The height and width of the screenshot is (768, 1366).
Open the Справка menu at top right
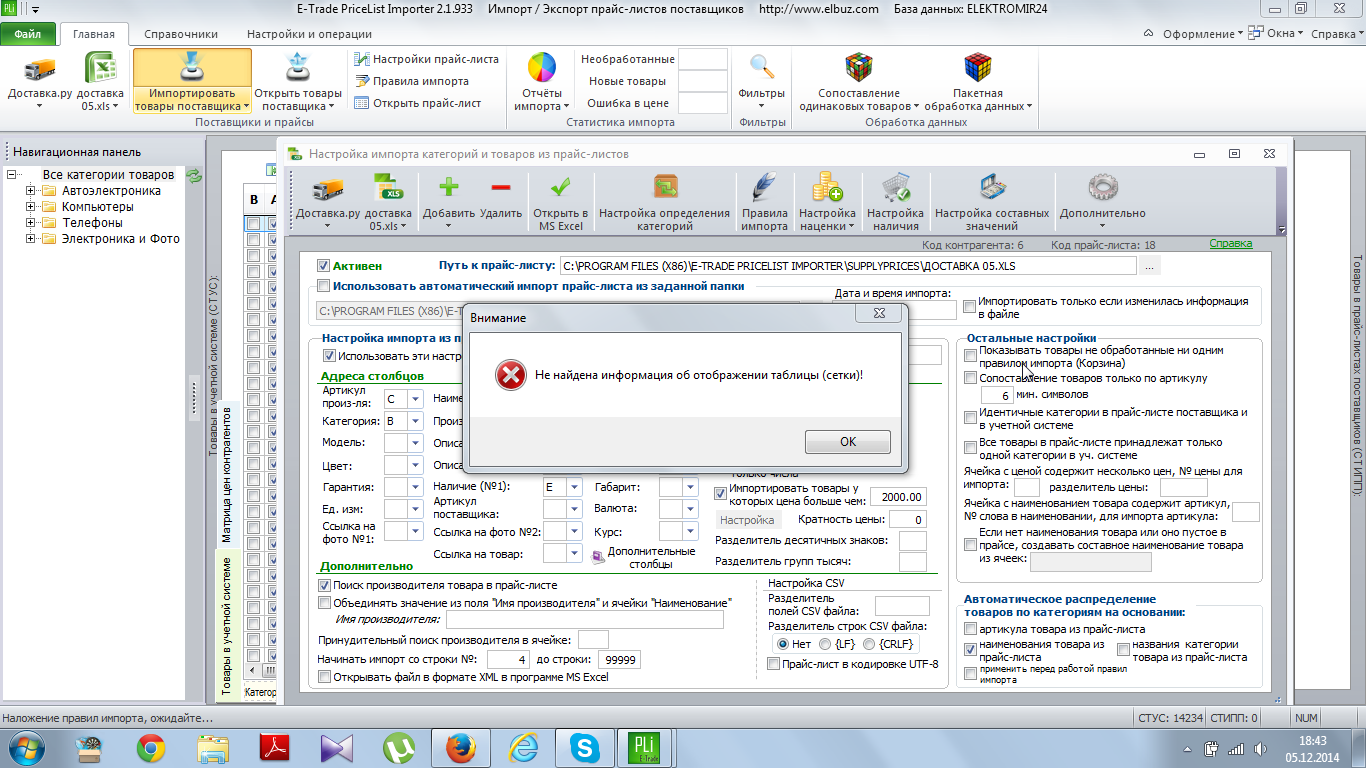tap(1337, 33)
